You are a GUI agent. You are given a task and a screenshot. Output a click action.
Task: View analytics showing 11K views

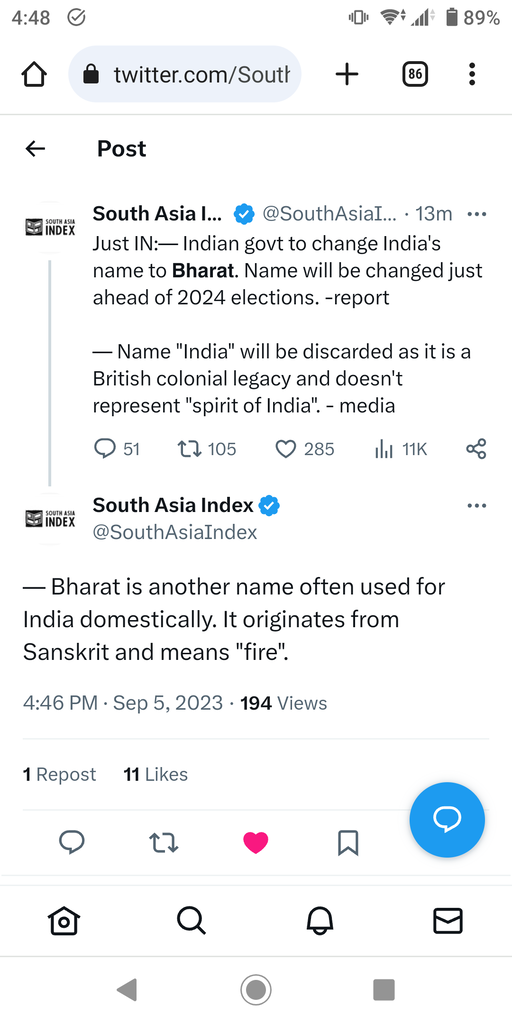point(400,449)
